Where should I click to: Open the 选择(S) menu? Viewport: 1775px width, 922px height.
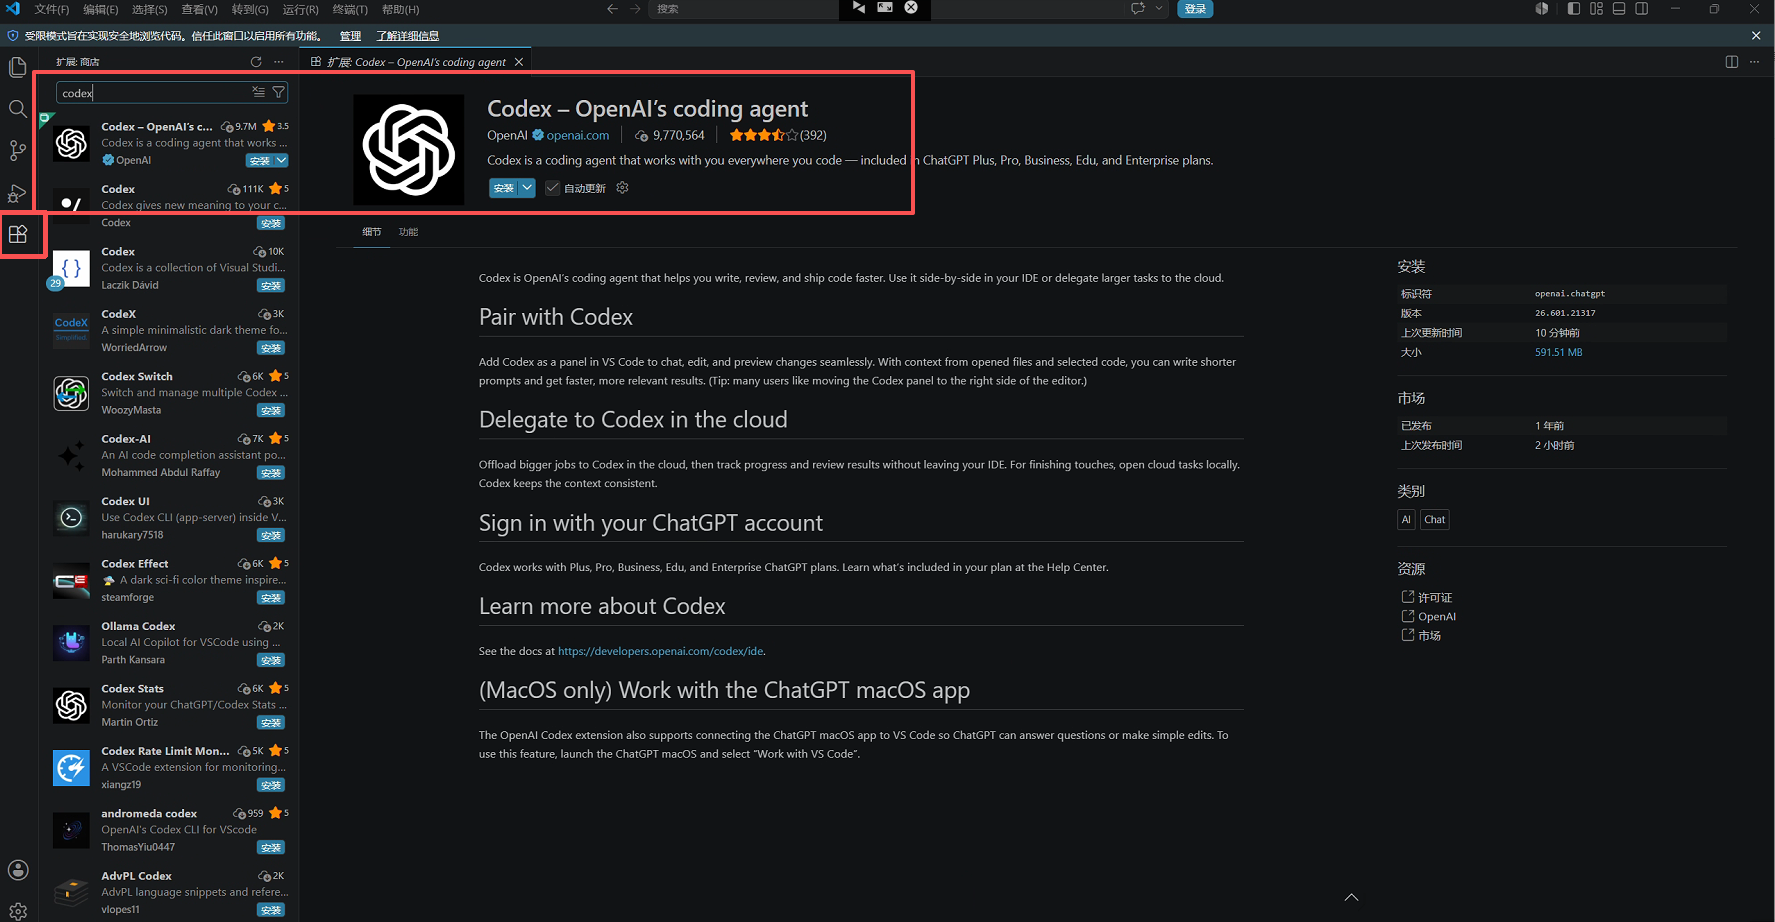click(150, 9)
